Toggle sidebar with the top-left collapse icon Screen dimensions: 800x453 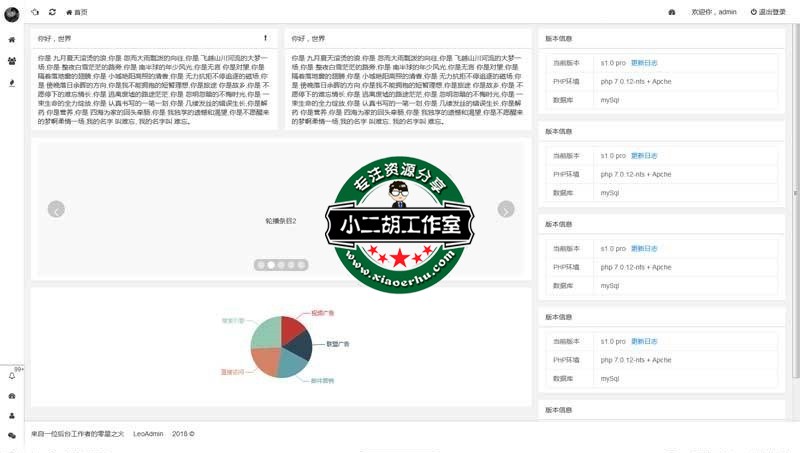coord(35,12)
